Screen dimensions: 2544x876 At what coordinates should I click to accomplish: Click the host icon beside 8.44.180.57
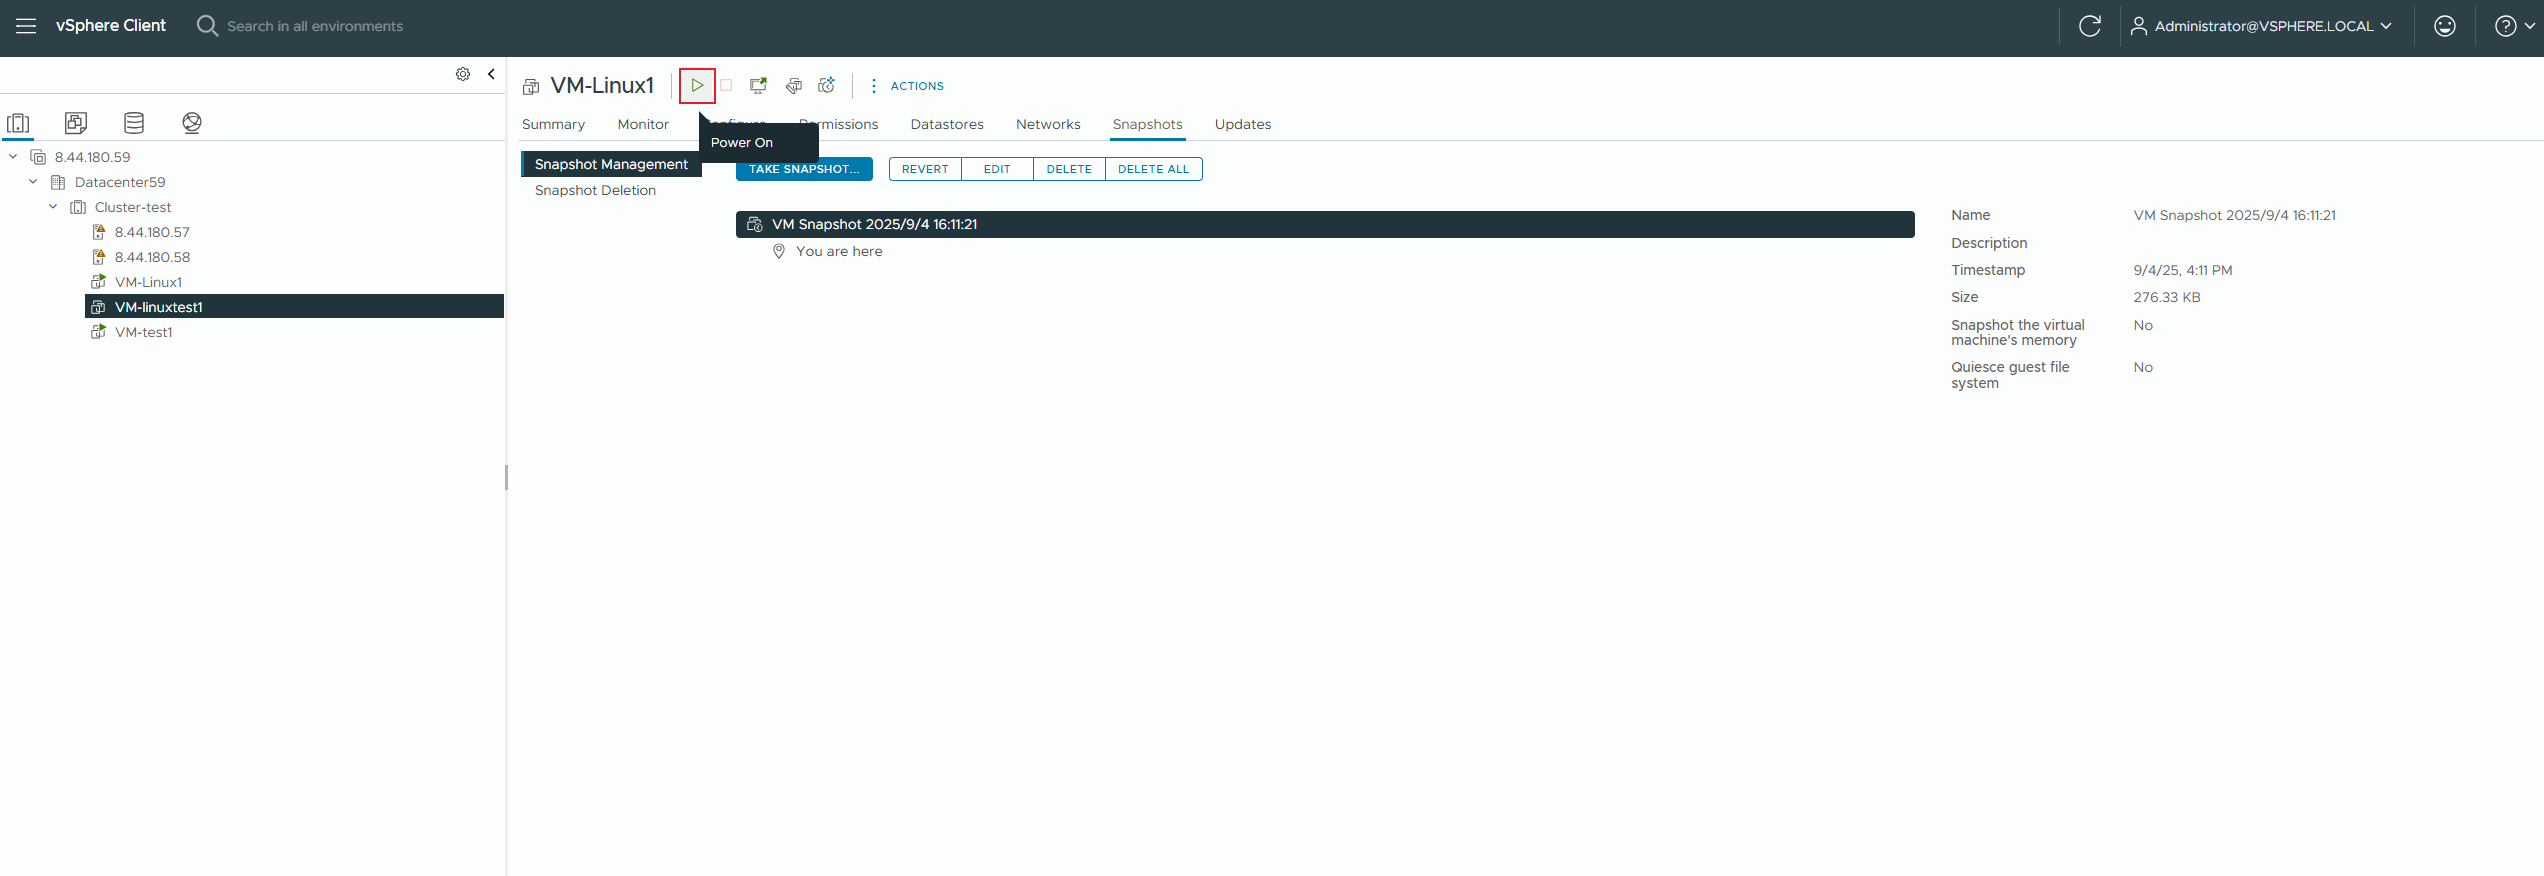(x=99, y=232)
